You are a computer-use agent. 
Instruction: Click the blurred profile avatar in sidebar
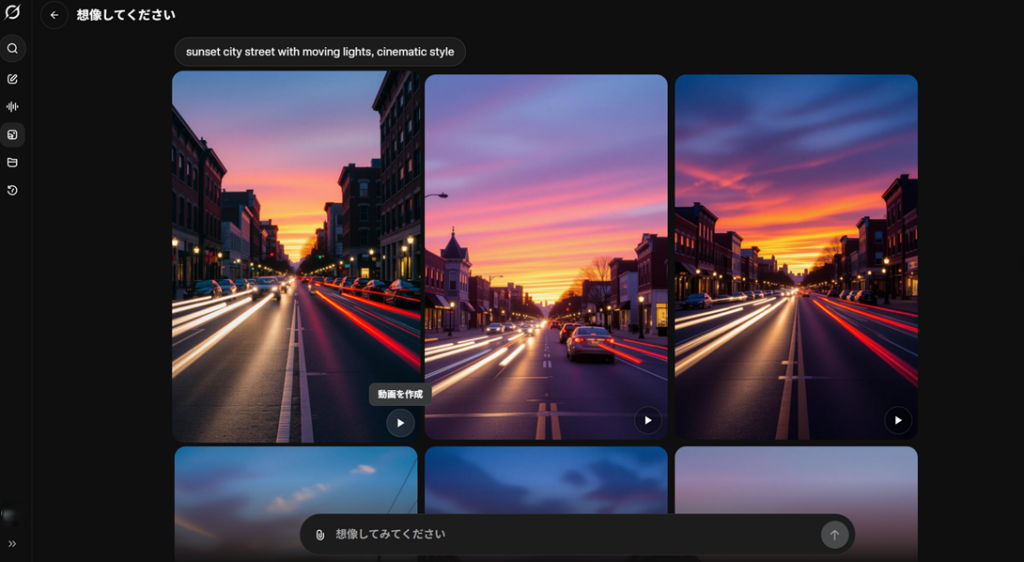coord(10,515)
